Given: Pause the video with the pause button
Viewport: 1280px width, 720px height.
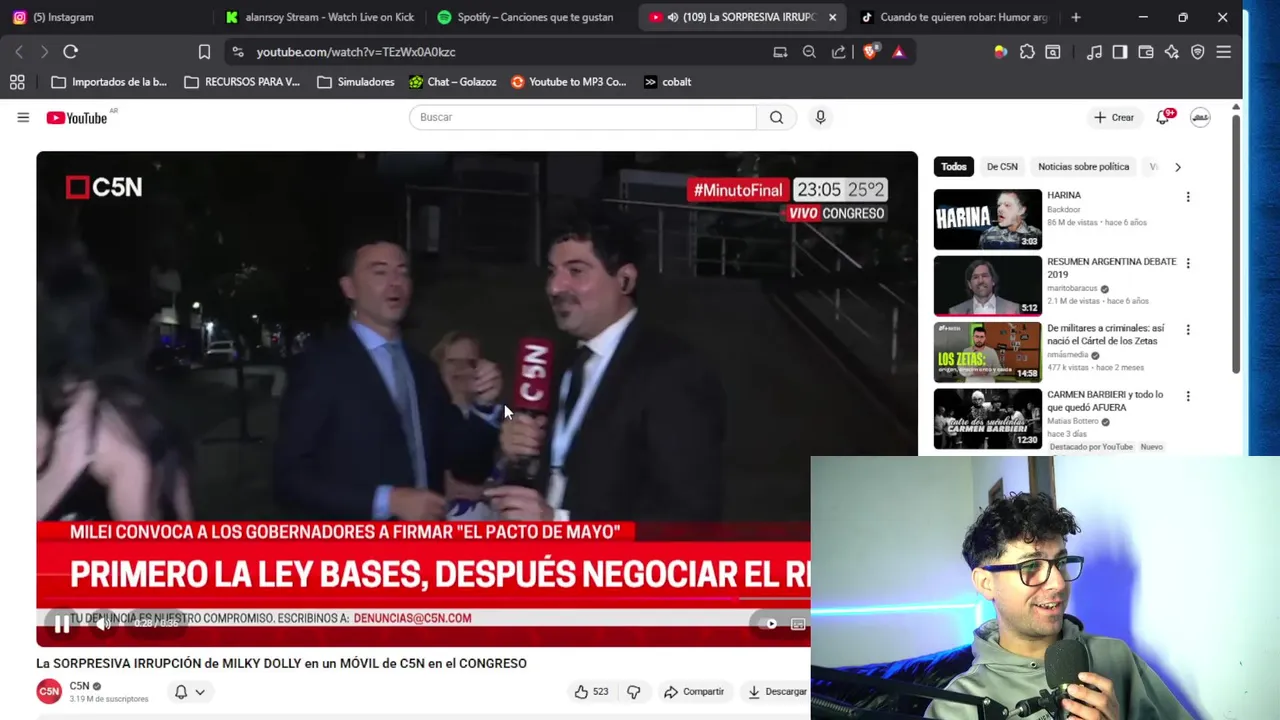Looking at the screenshot, I should tap(61, 624).
